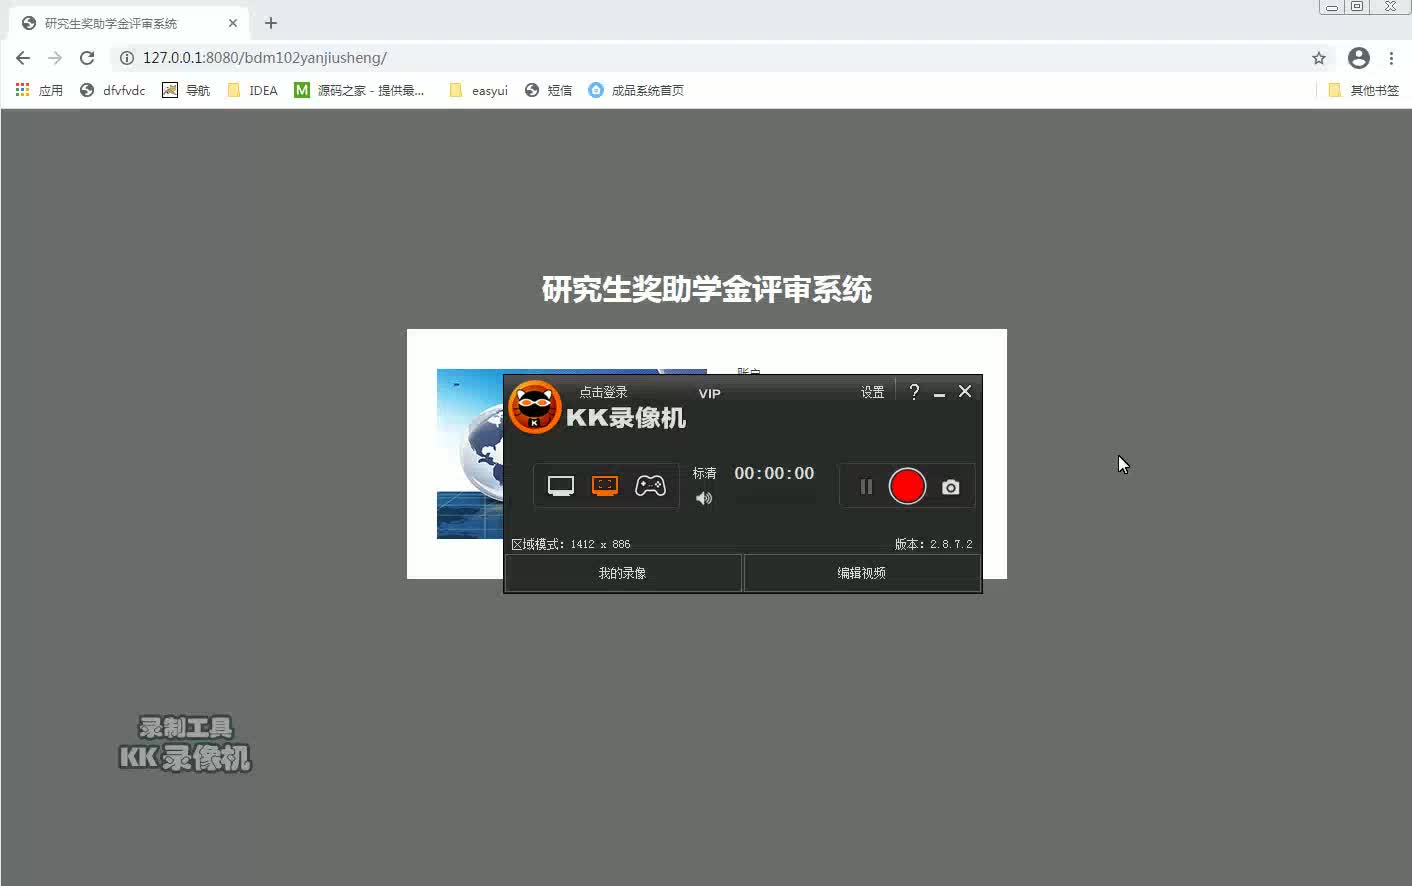Open the Chrome three-dot menu
The width and height of the screenshot is (1412, 886).
point(1392,58)
